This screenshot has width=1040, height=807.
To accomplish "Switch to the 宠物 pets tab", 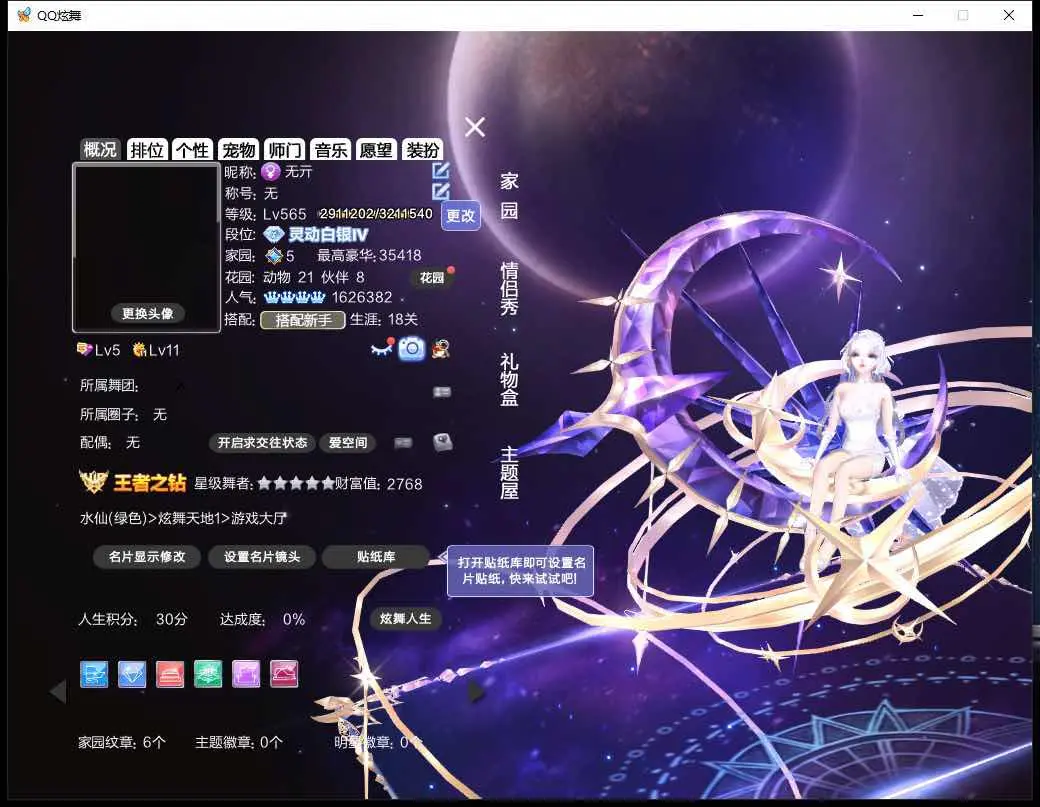I will pyautogui.click(x=239, y=150).
